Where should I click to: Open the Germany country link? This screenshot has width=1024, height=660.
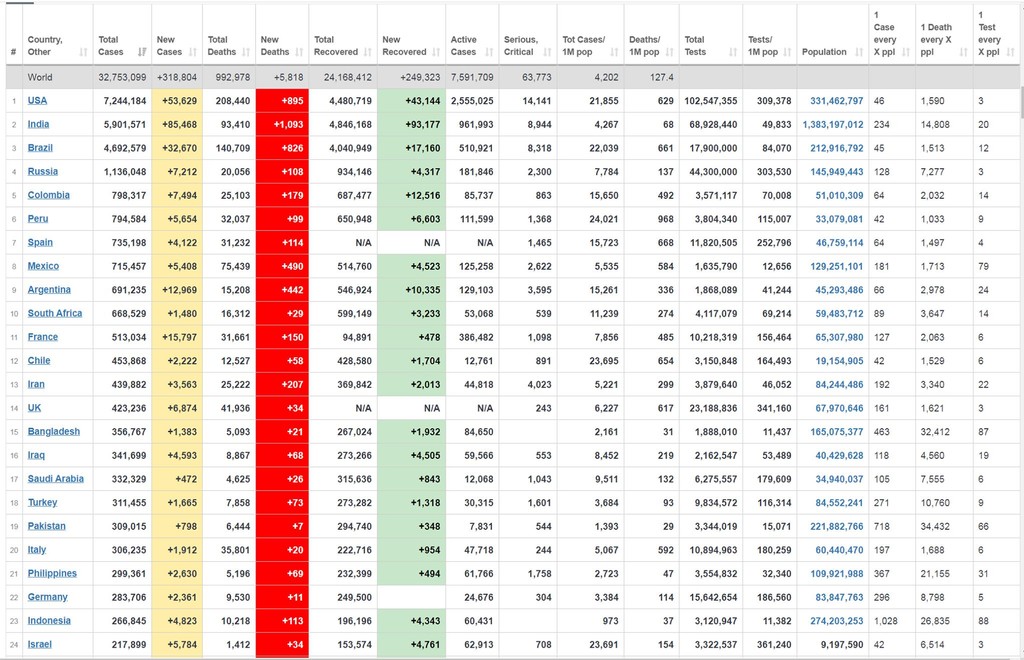[48, 597]
